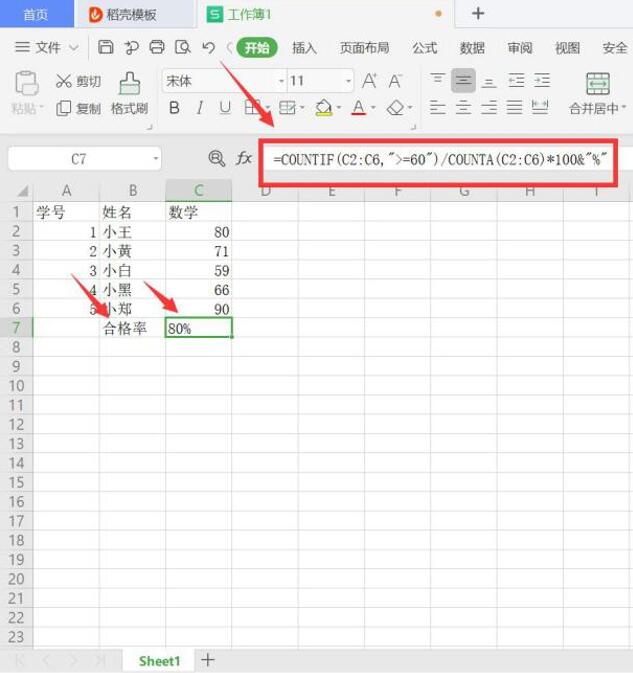Open the 开始 ribbon tab

[x=257, y=48]
